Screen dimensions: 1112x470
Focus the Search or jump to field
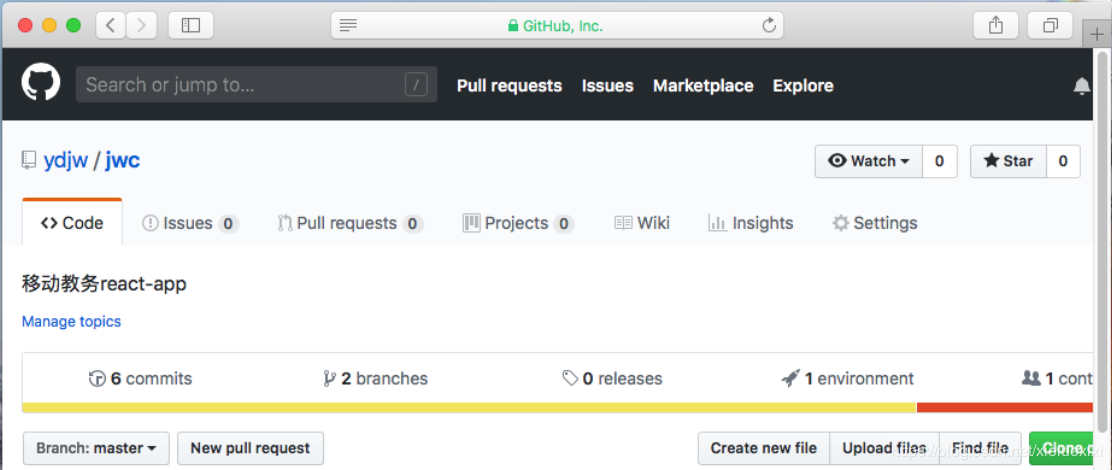point(240,85)
